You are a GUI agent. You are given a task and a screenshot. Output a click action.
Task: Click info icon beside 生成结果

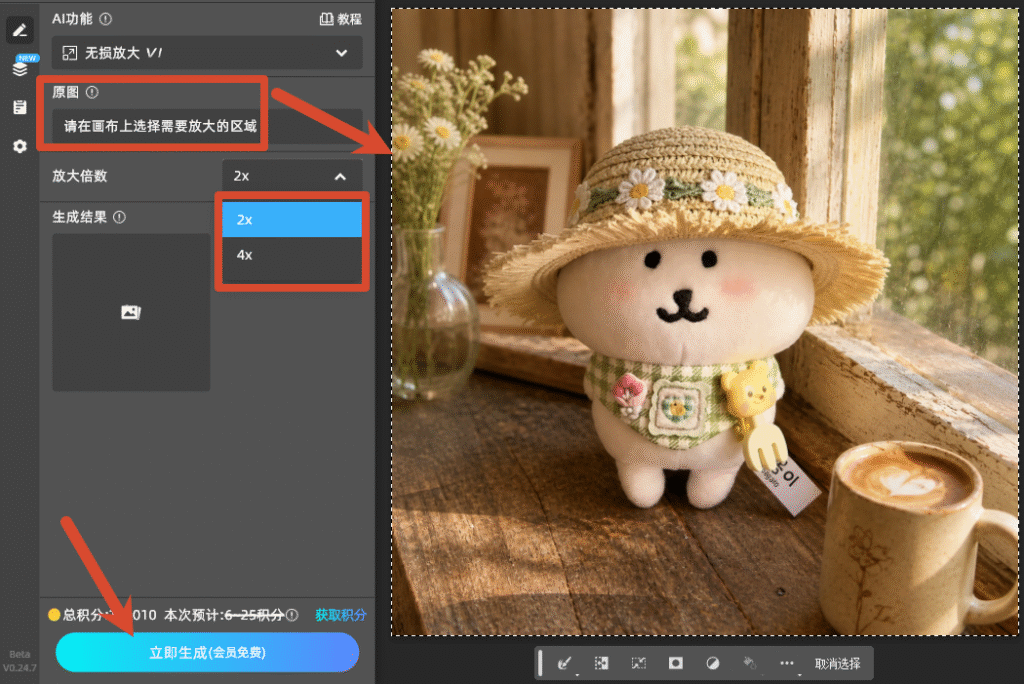[120, 217]
